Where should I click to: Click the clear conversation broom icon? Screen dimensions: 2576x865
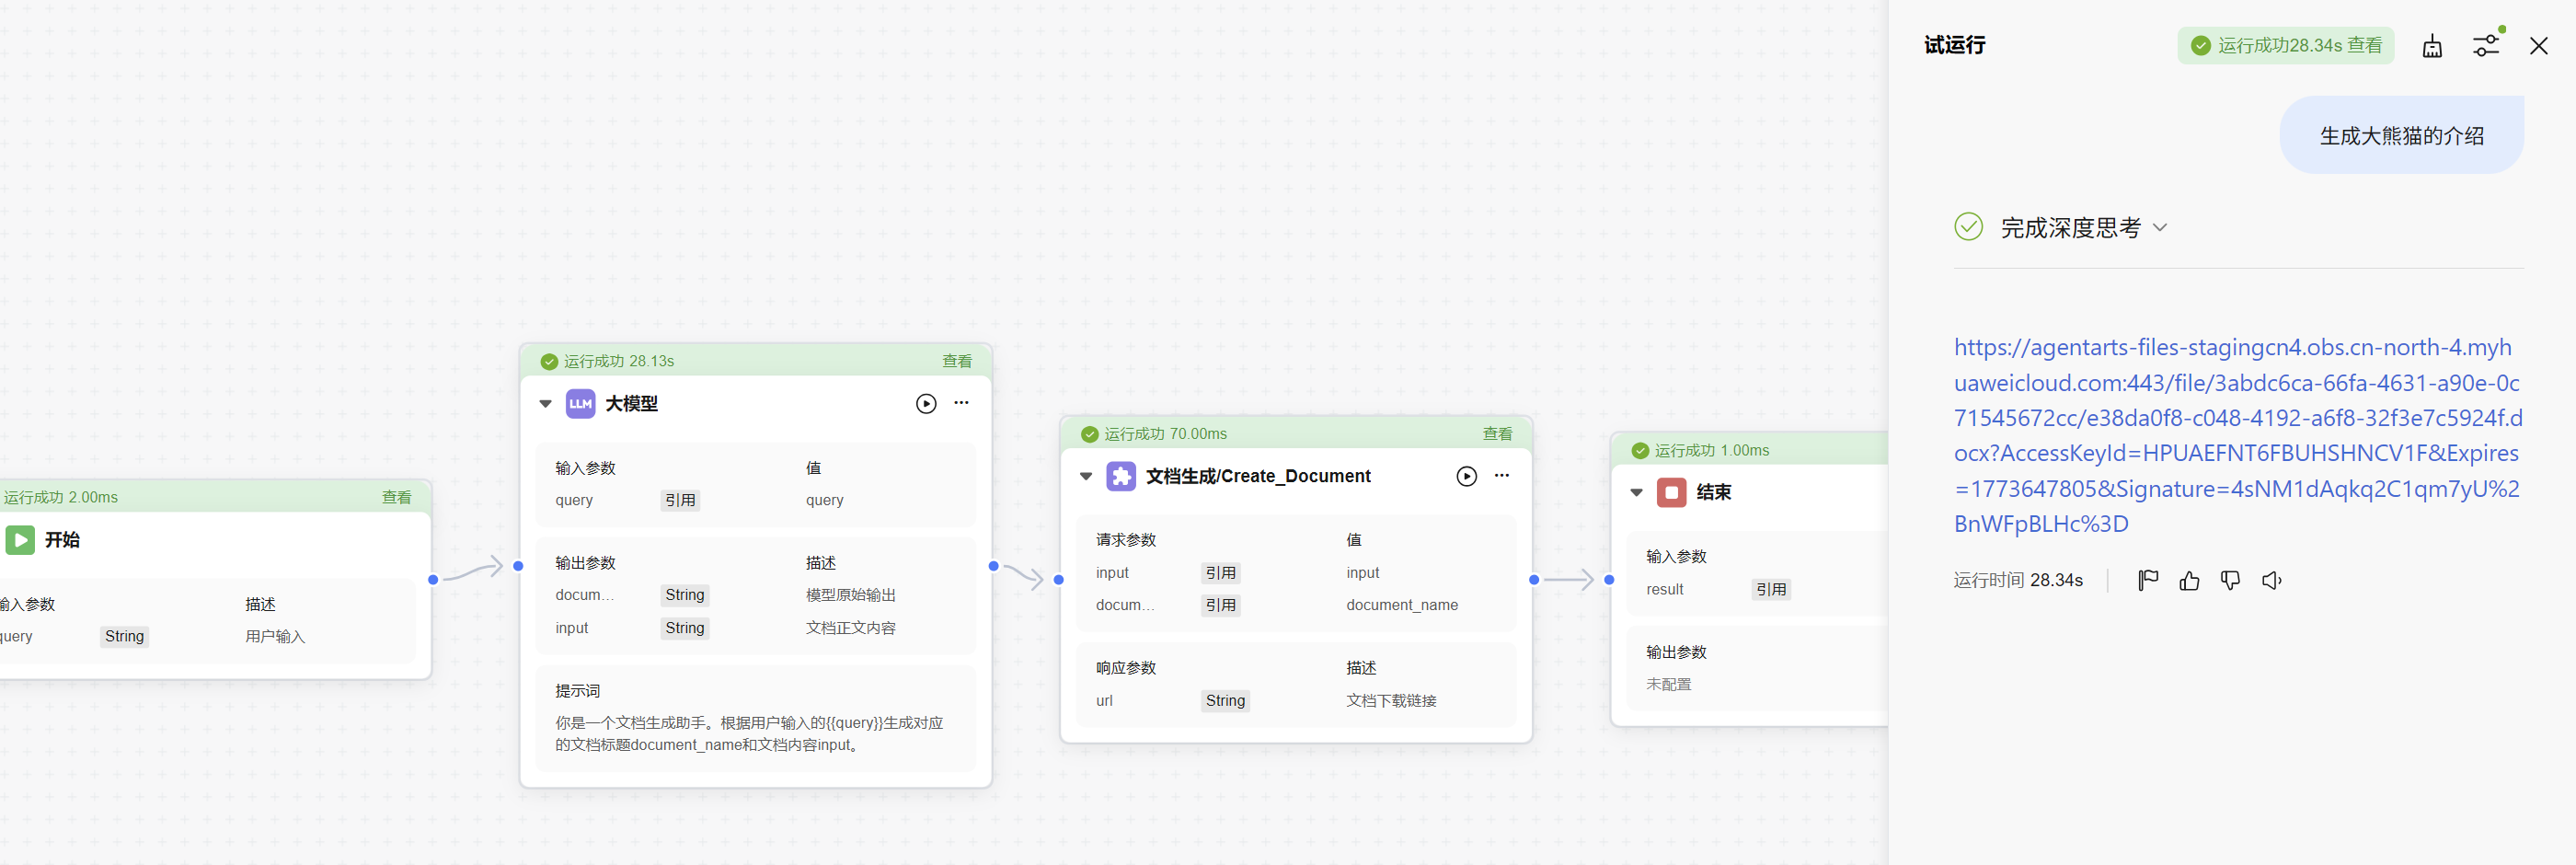pos(2432,46)
